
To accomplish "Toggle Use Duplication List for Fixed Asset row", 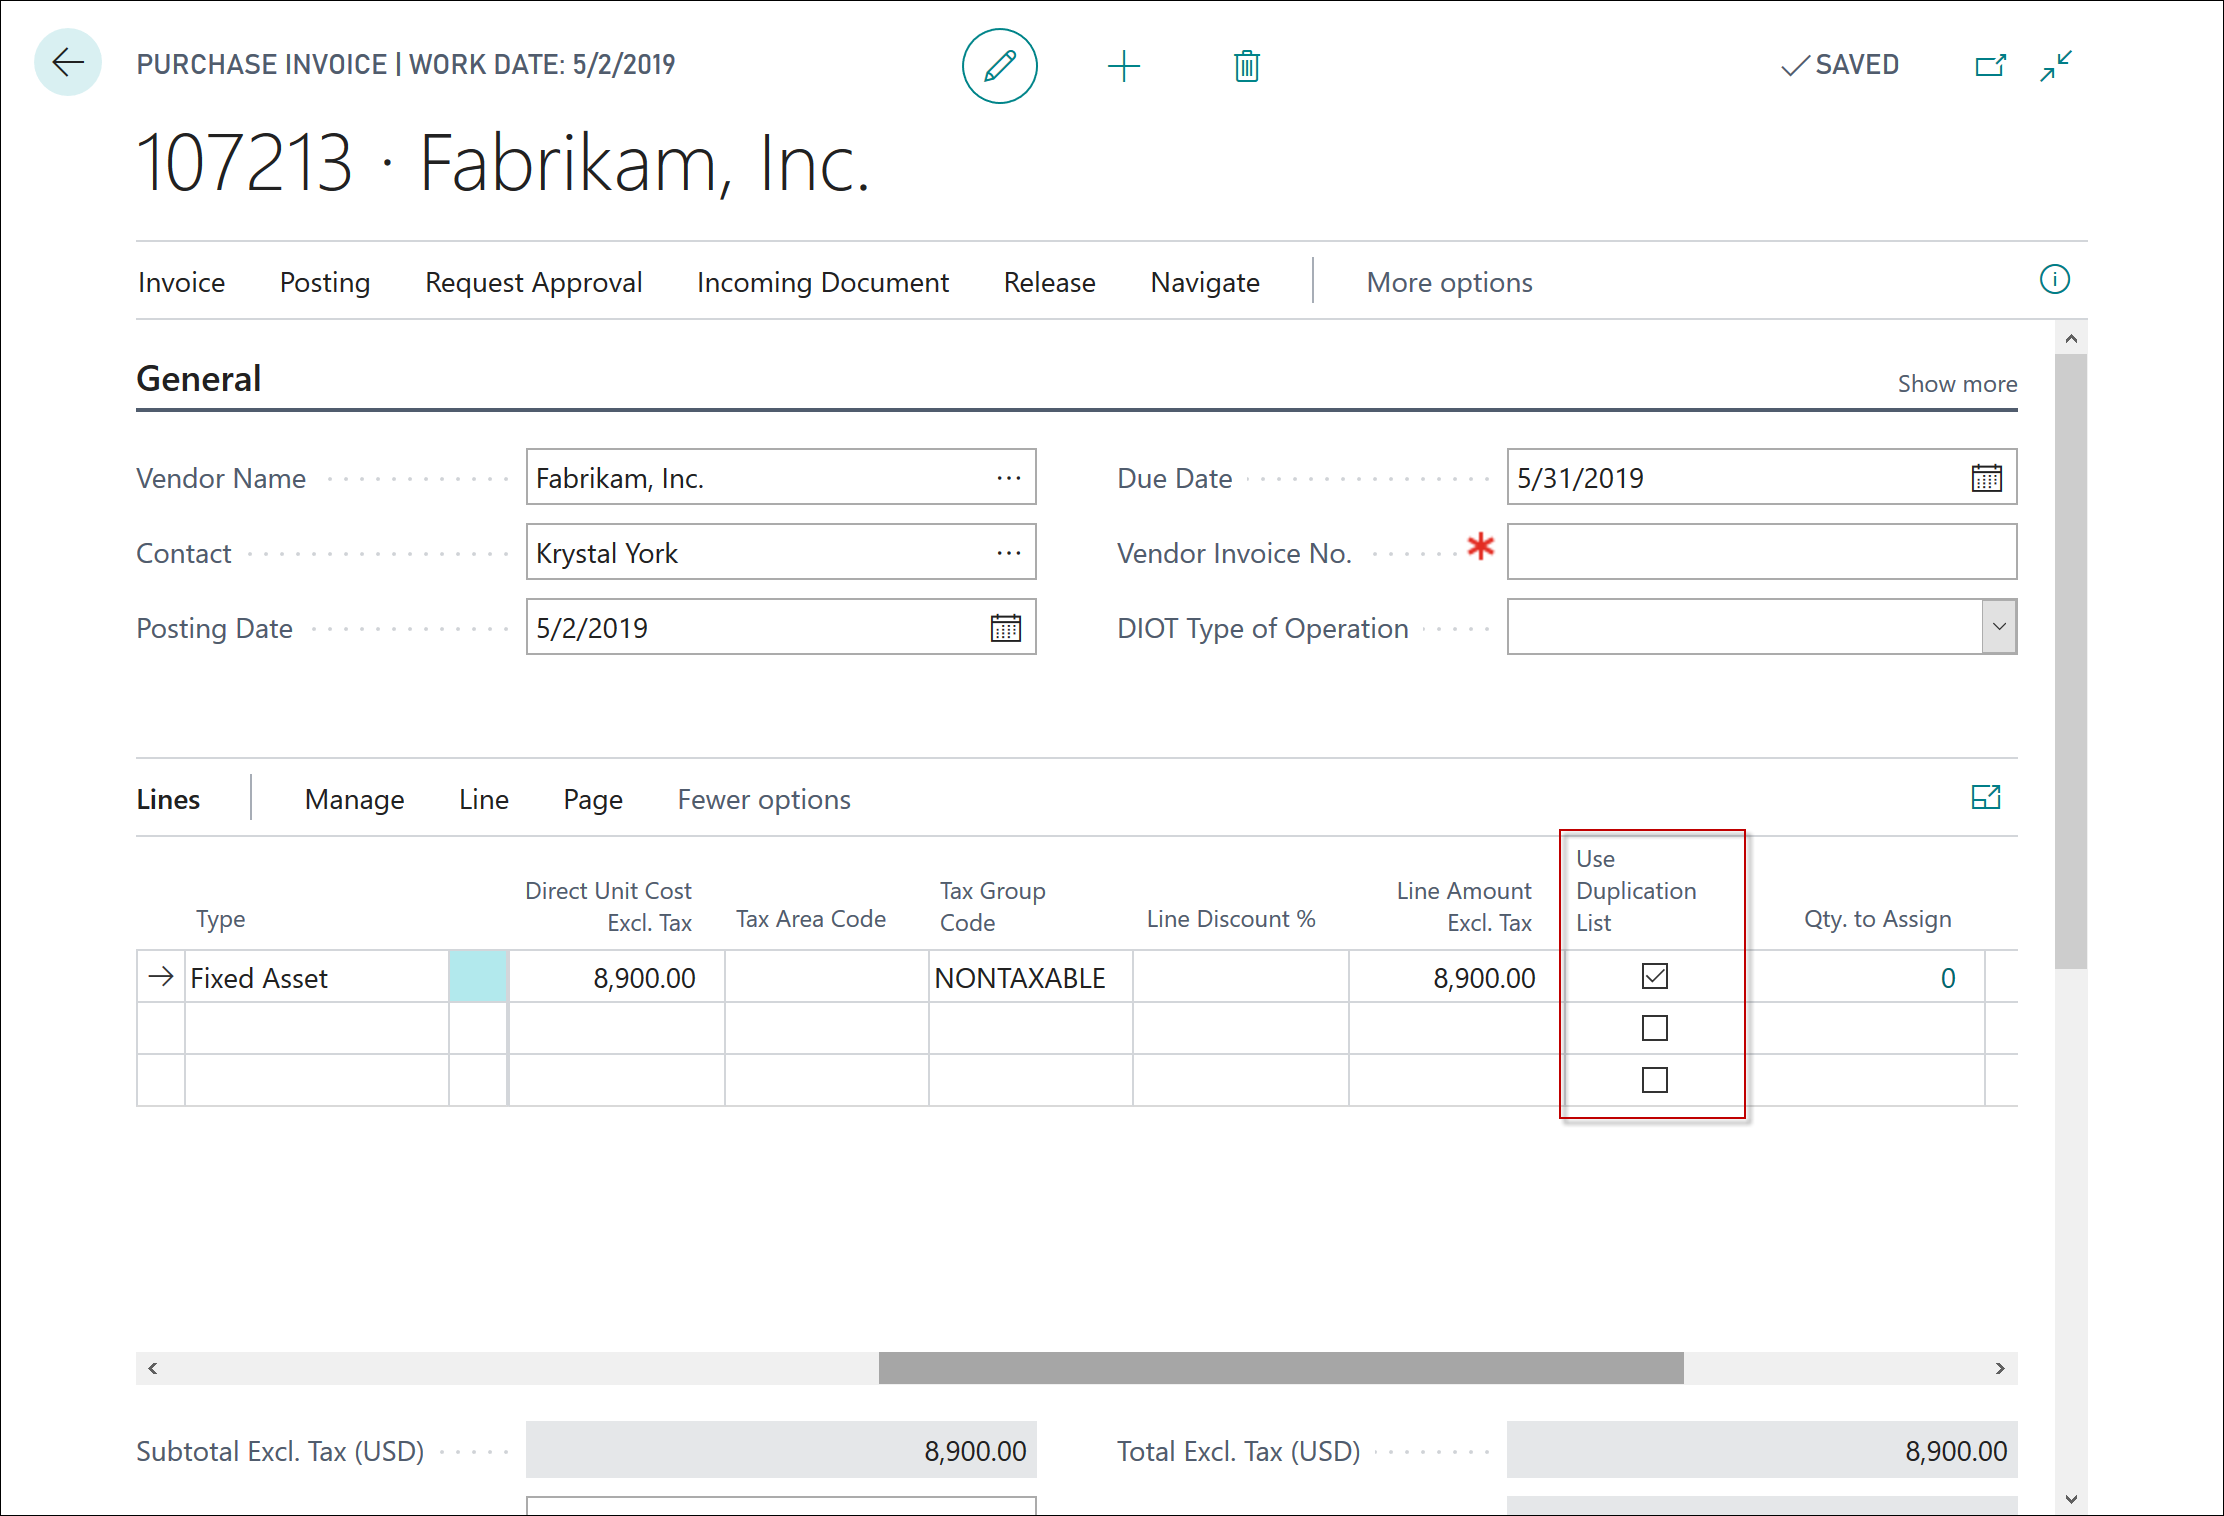I will [x=1655, y=976].
